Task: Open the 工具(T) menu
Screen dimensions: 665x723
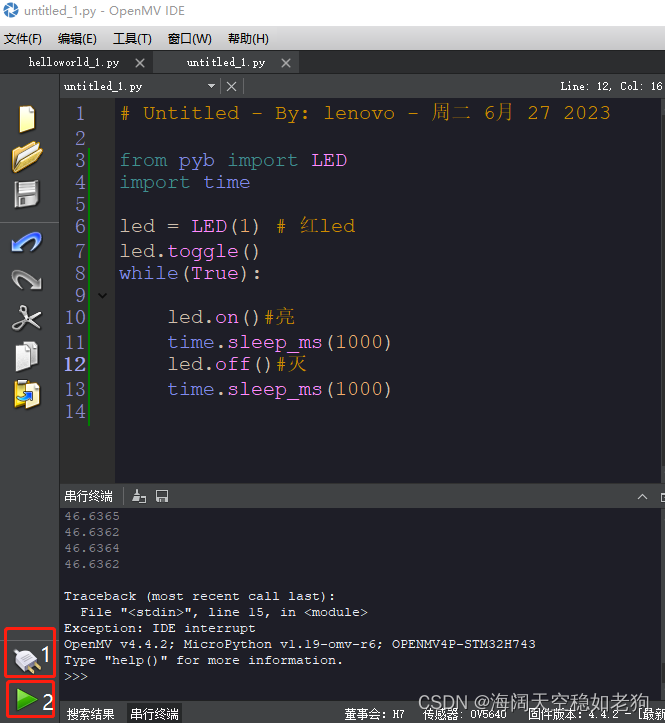Action: pos(132,39)
